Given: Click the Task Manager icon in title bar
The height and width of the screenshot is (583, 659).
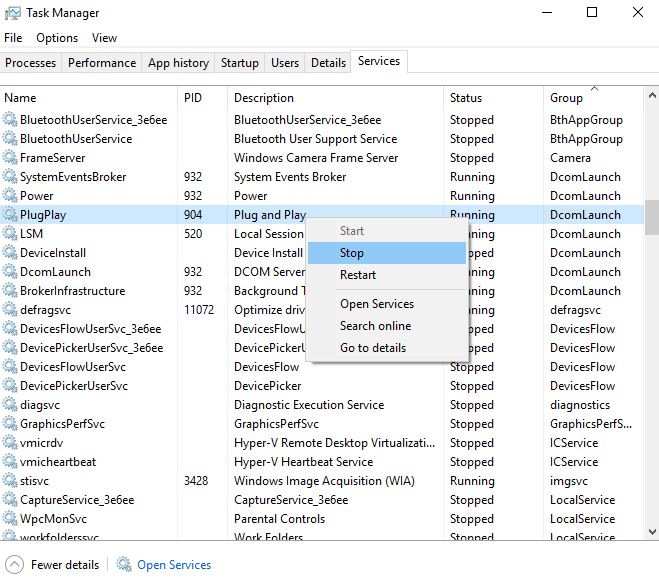Looking at the screenshot, I should click(x=12, y=13).
